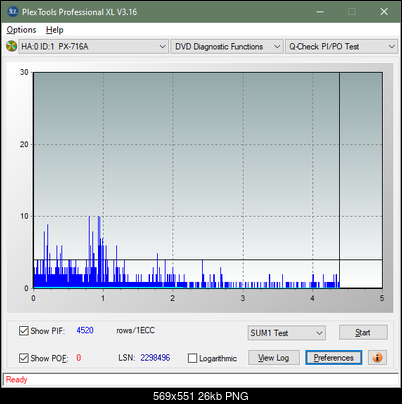The image size is (402, 404).
Task: Click the PIF value 4520
Action: 85,330
